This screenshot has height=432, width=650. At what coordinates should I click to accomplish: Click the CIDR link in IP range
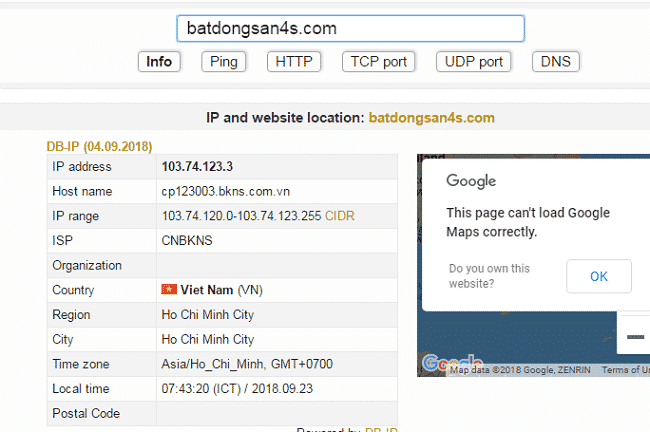(340, 216)
